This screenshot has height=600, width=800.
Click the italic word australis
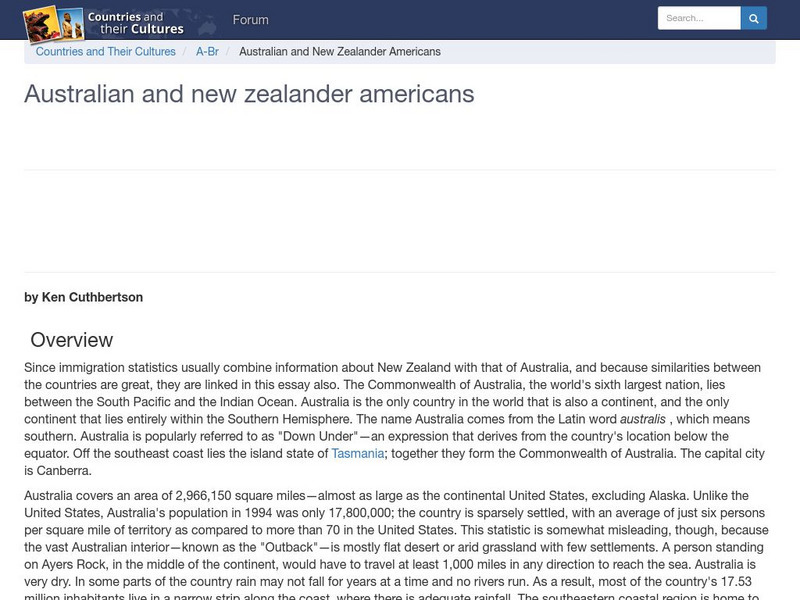point(642,420)
